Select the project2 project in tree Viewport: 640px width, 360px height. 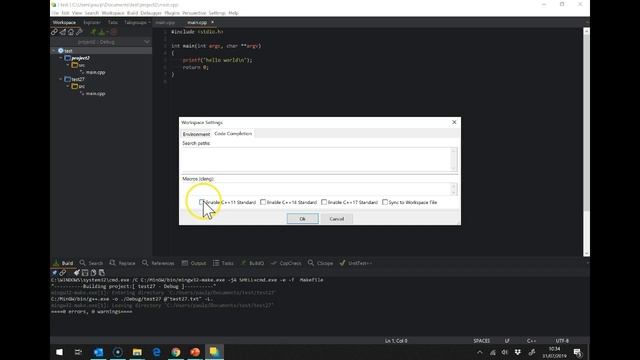click(80, 58)
